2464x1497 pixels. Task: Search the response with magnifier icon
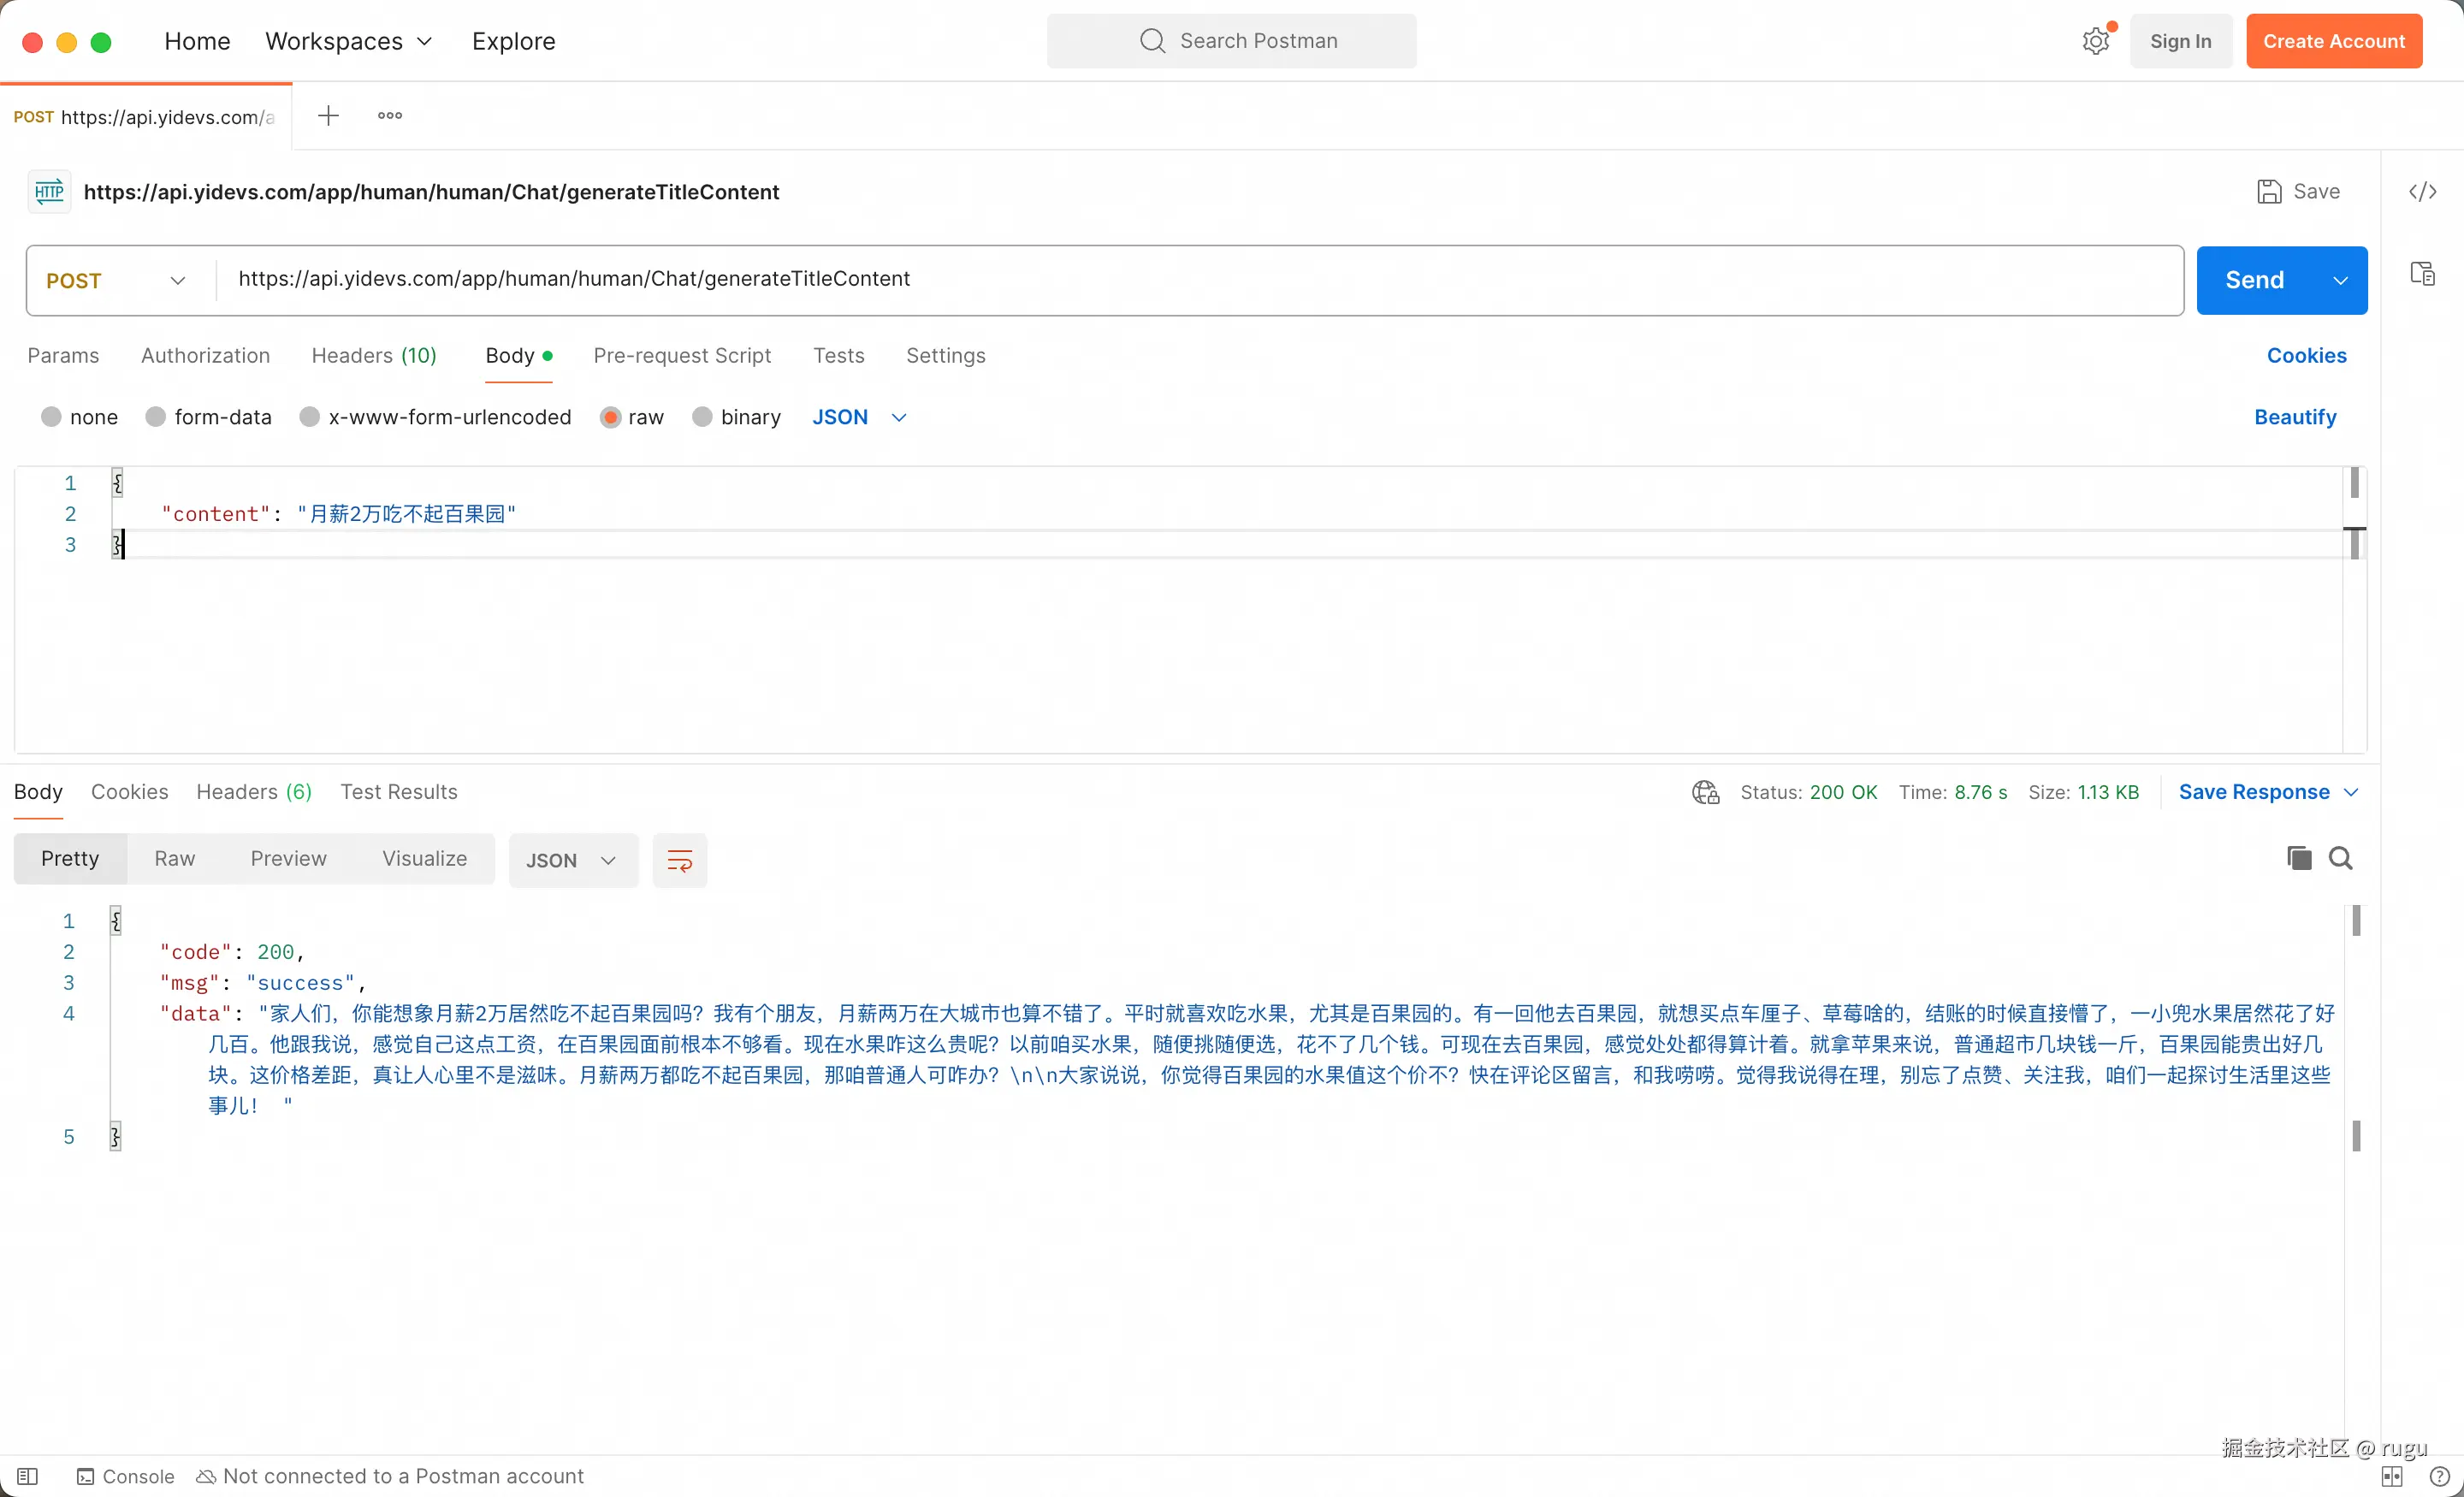tap(2340, 858)
